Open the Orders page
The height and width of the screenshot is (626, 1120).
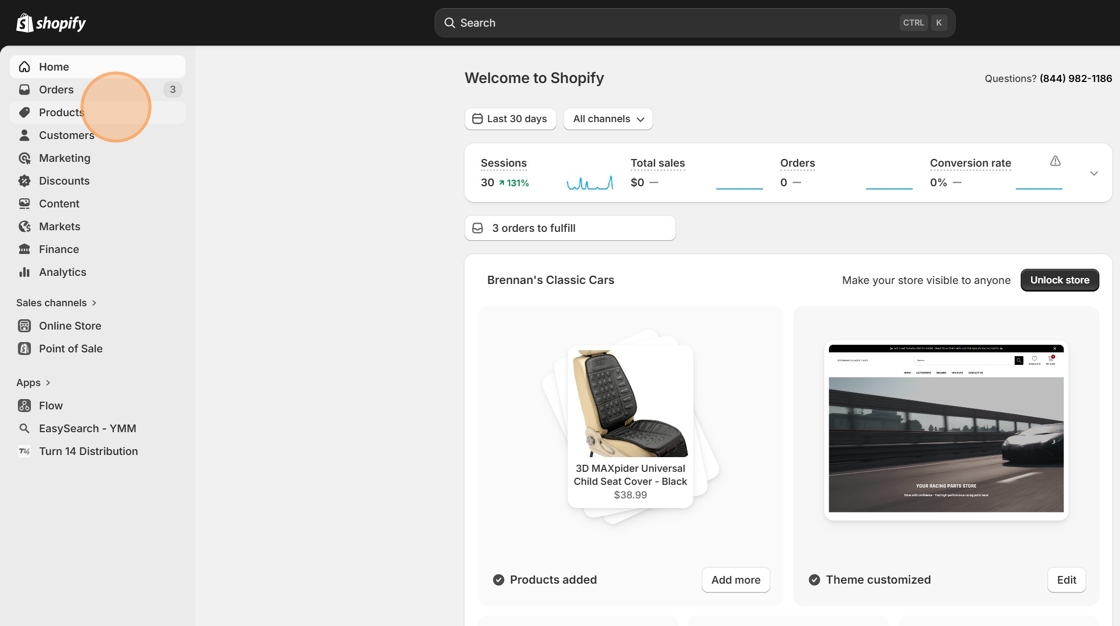pos(98,89)
